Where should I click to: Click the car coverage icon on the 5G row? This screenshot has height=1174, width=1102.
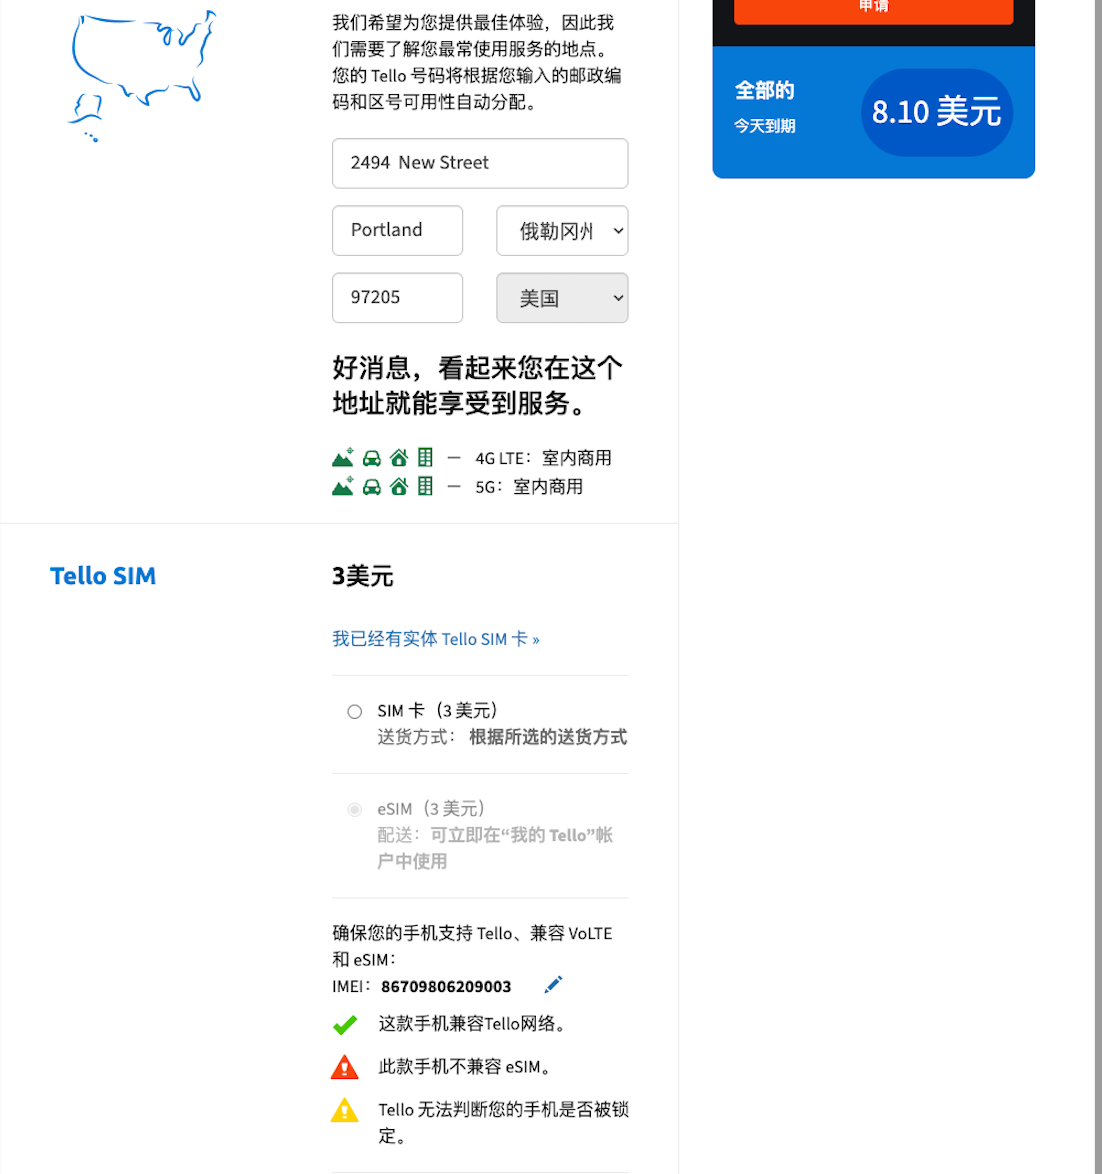pos(371,486)
